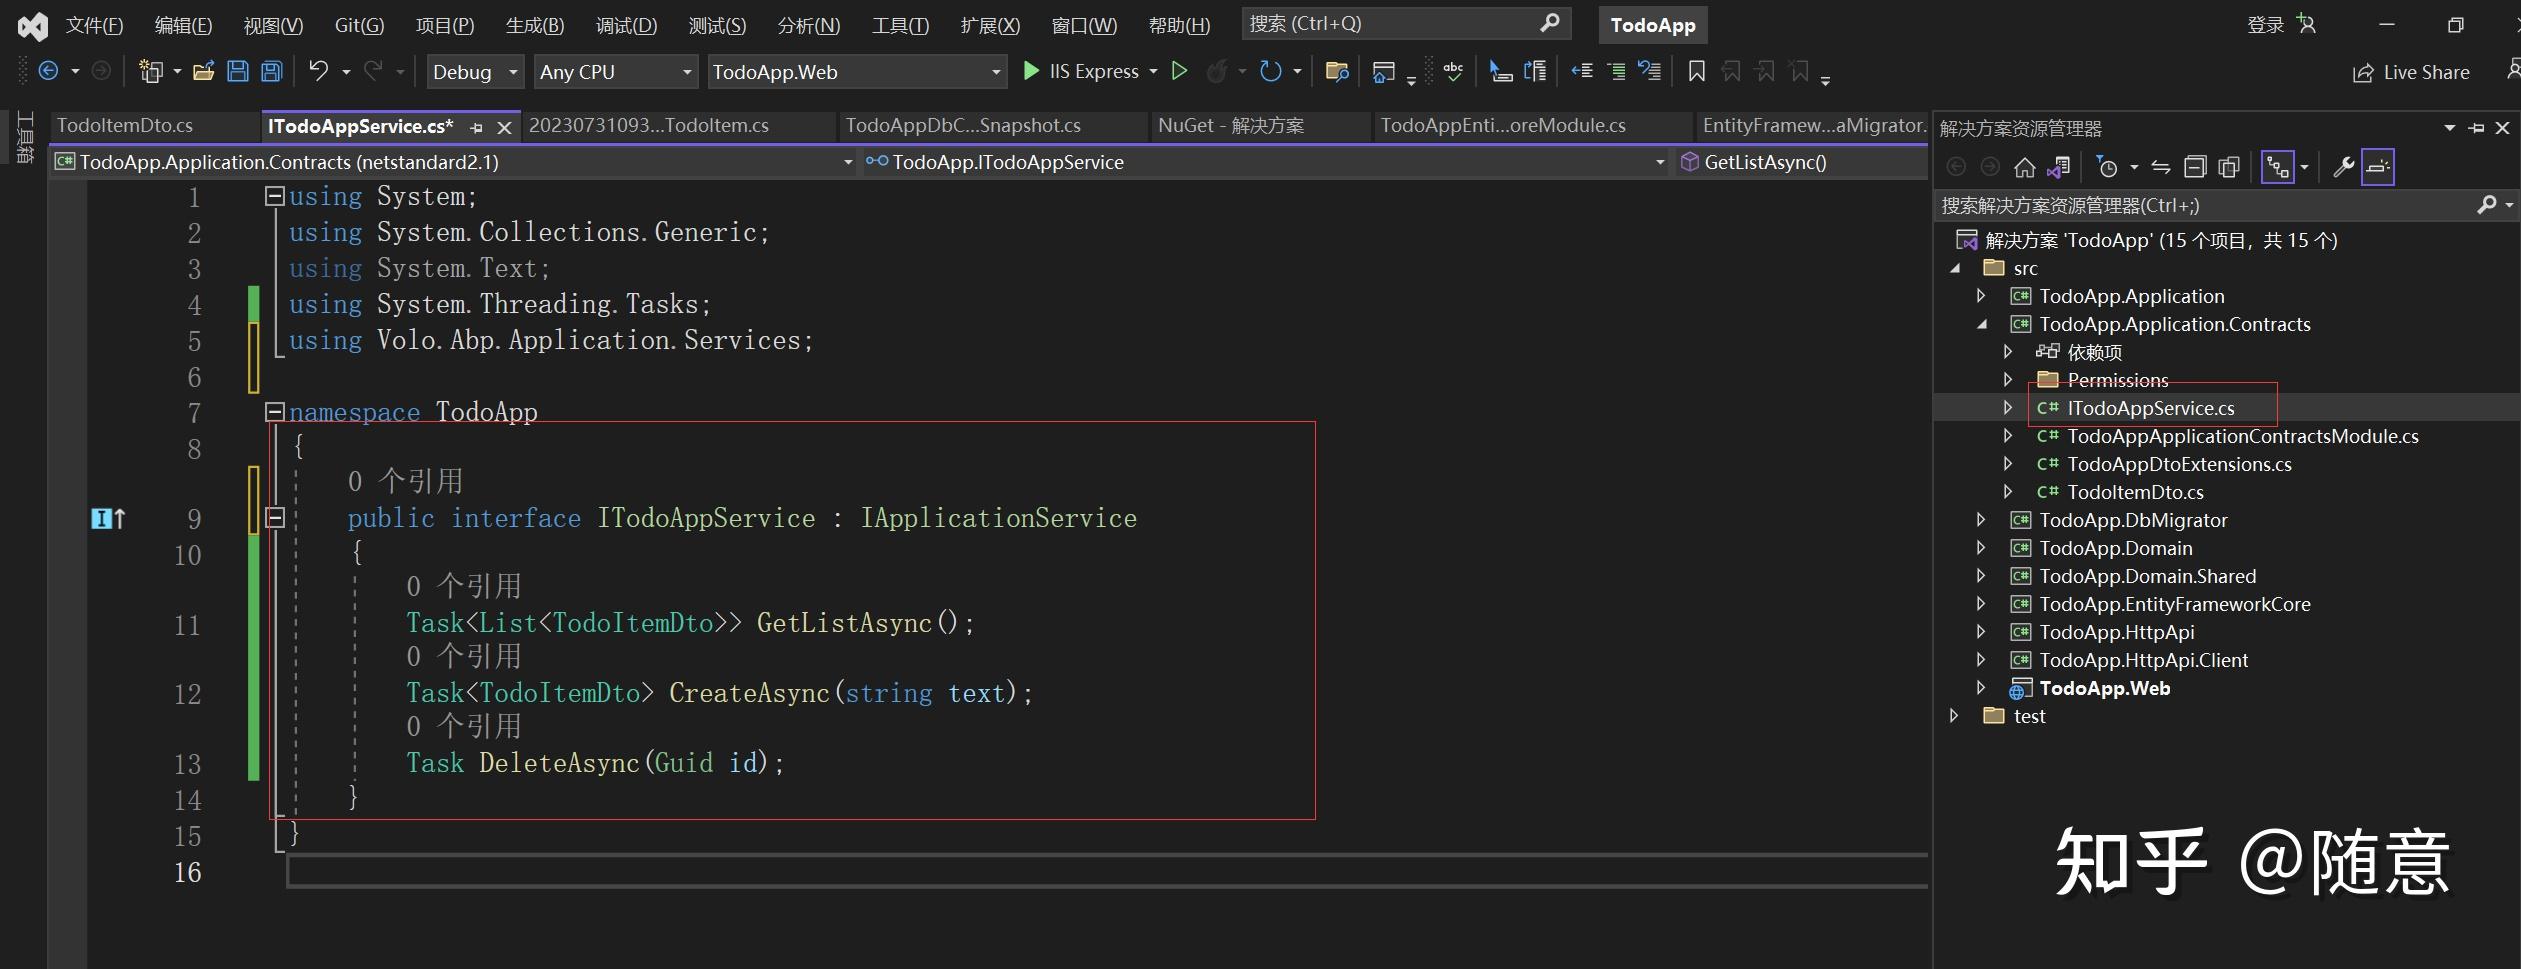This screenshot has width=2521, height=969.
Task: Toggle the file nesting tree-view icon
Action: tap(2278, 167)
